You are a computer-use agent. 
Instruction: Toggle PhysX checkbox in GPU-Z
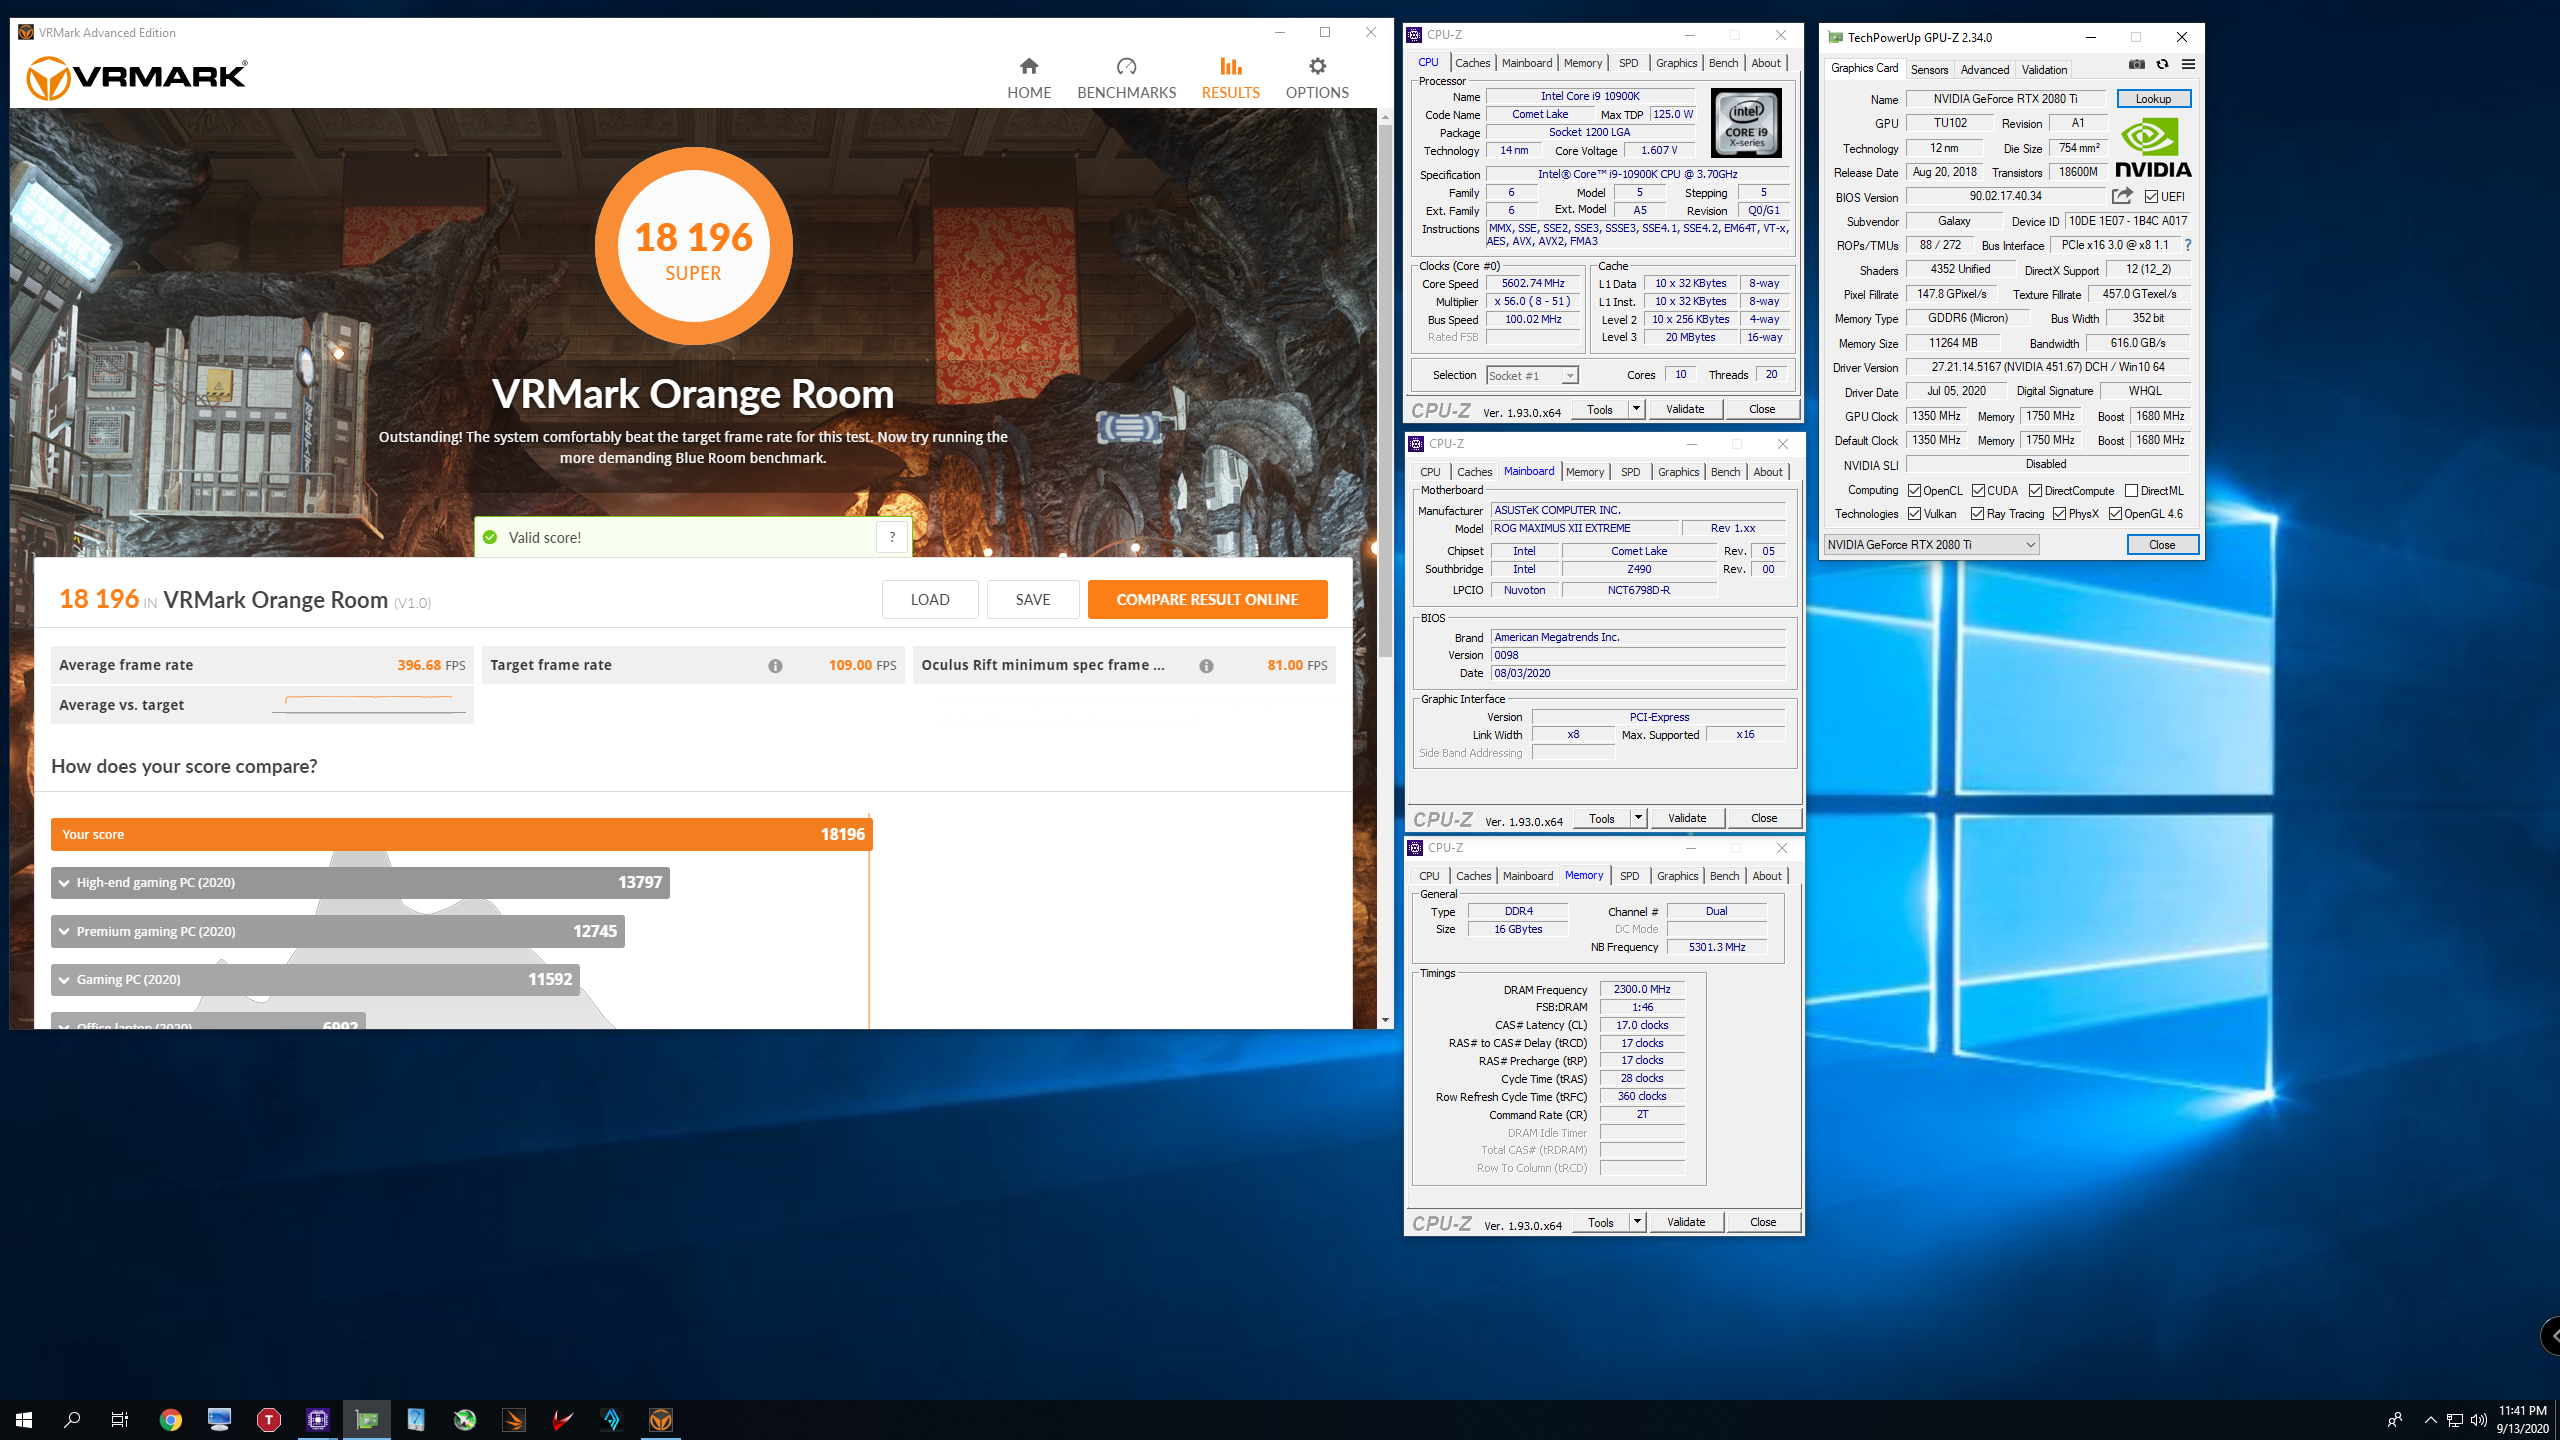[2059, 514]
